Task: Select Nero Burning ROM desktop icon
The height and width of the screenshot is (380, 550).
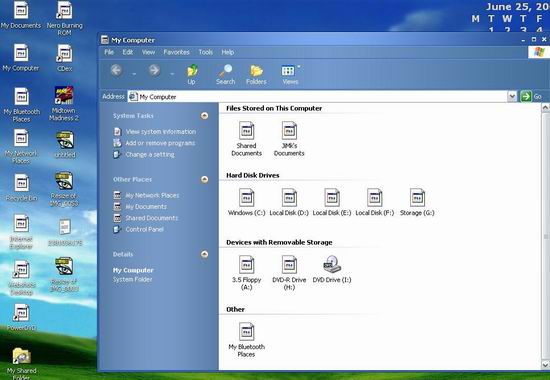Action: 65,18
